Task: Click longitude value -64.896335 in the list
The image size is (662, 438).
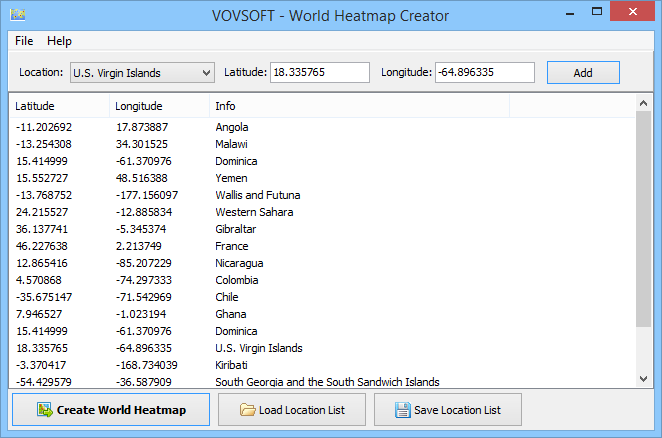Action: (x=144, y=348)
